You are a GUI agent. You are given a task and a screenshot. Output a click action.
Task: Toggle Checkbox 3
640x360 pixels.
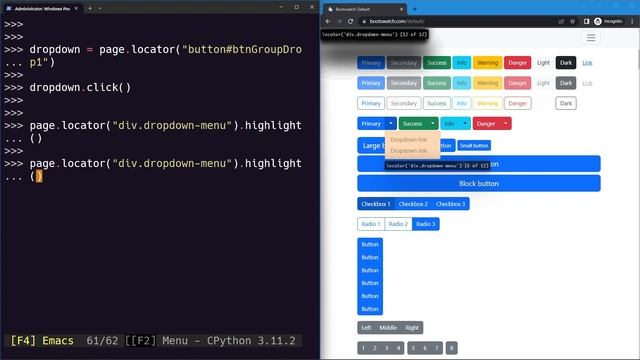click(451, 204)
